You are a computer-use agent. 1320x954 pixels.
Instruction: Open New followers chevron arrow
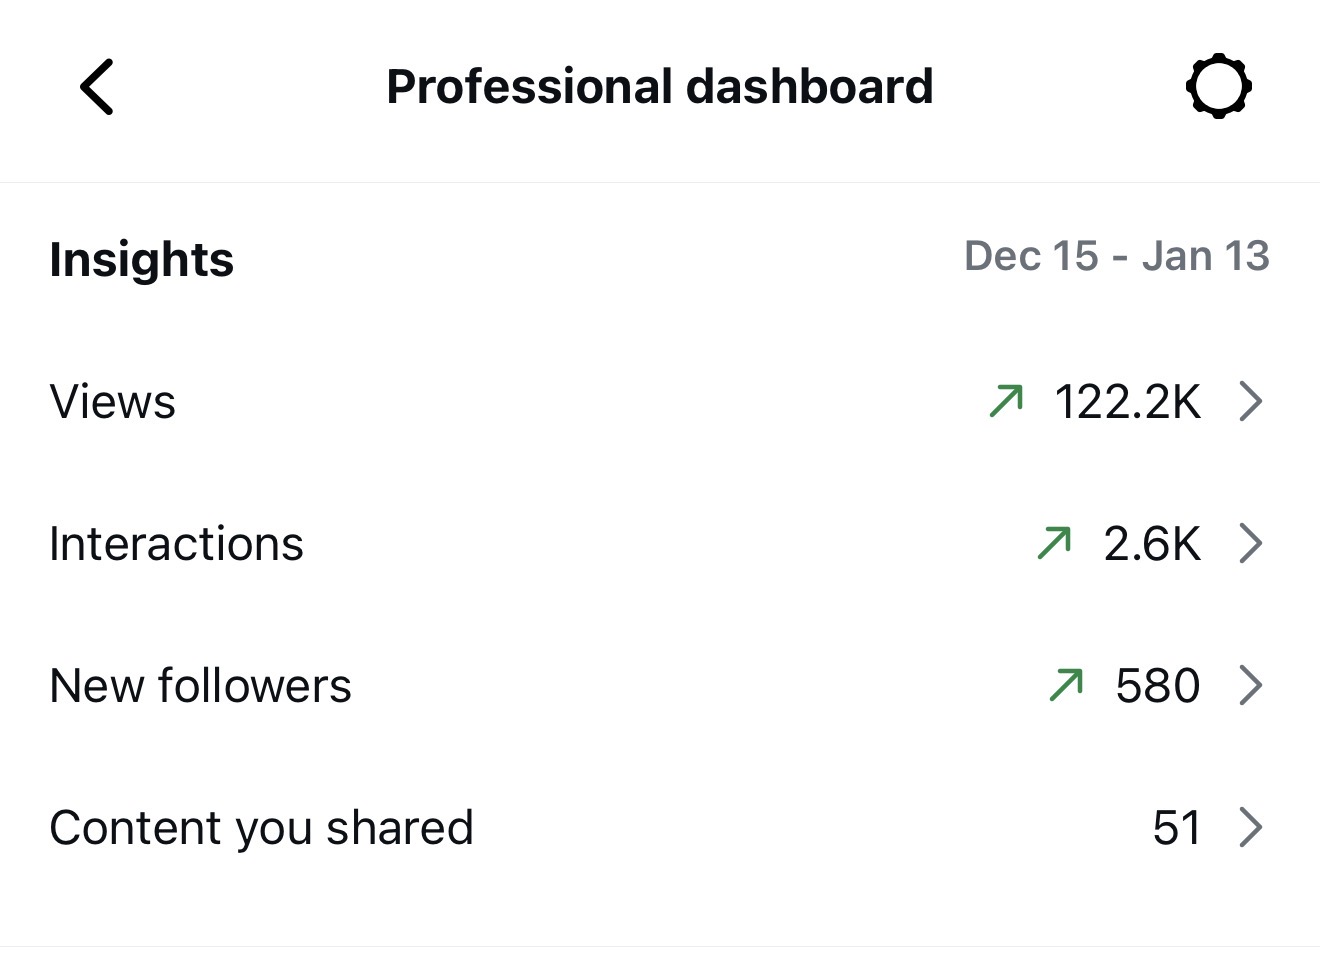tap(1250, 685)
